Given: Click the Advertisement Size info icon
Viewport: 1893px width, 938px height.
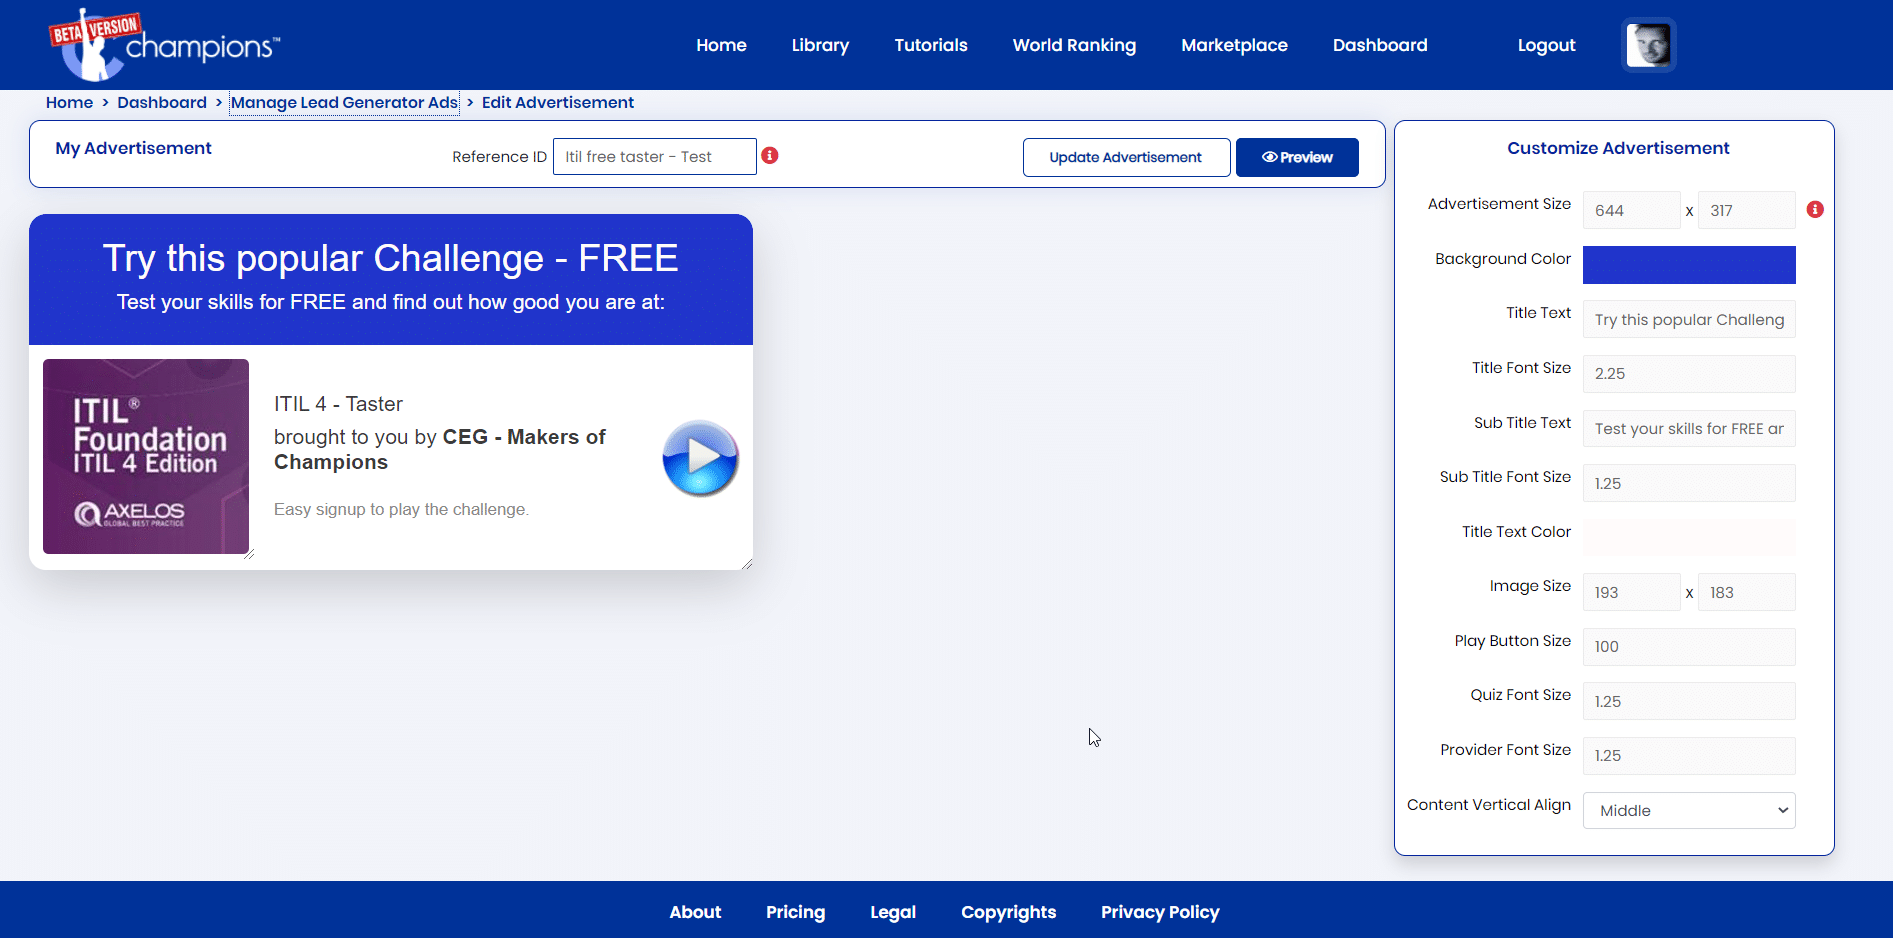Looking at the screenshot, I should (x=1815, y=209).
